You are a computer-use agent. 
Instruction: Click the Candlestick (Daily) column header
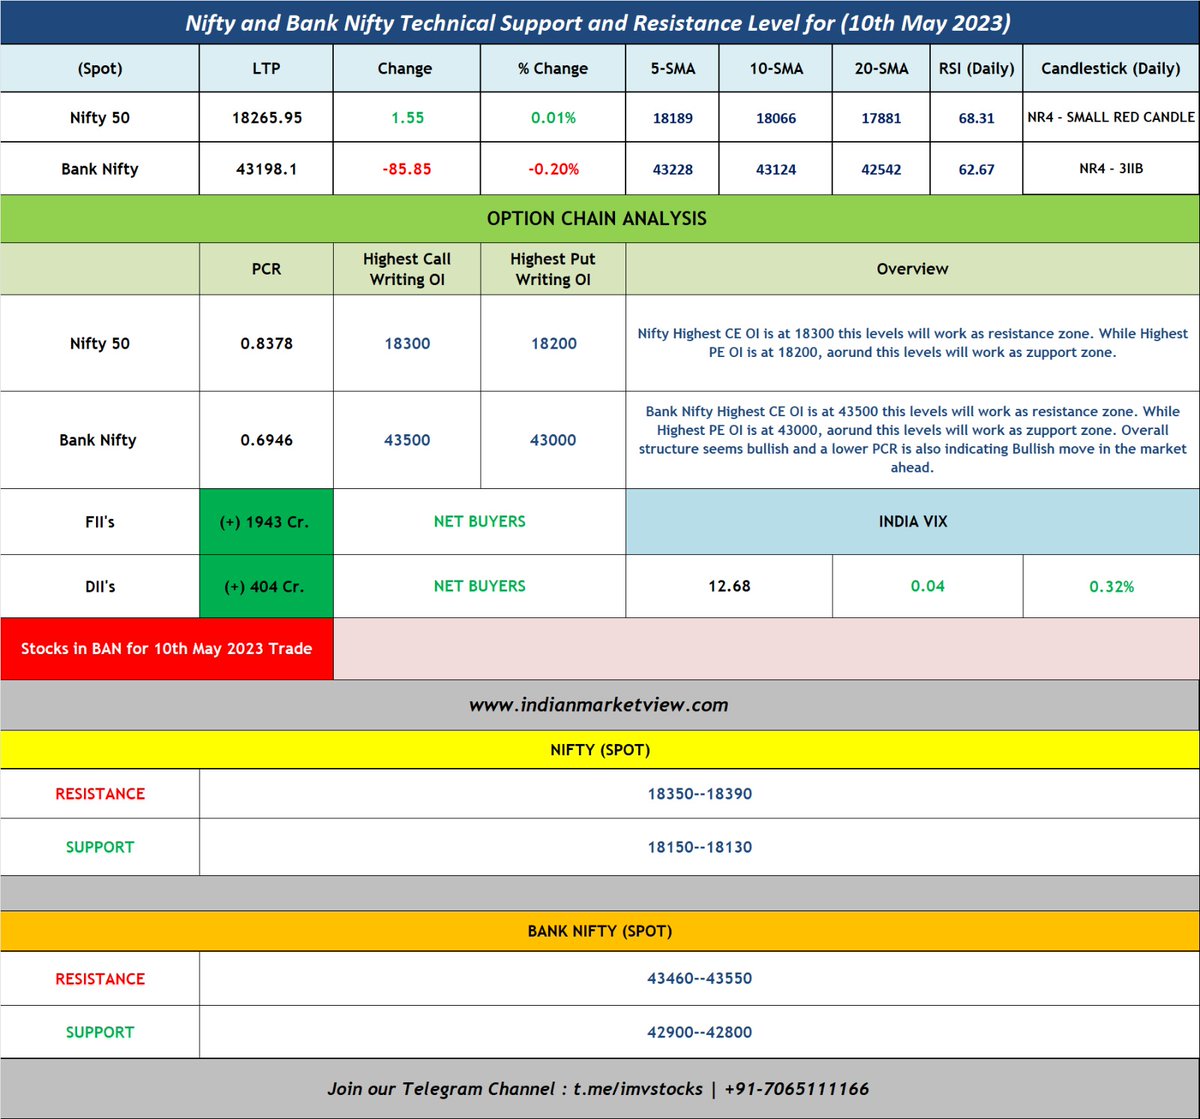(1111, 69)
